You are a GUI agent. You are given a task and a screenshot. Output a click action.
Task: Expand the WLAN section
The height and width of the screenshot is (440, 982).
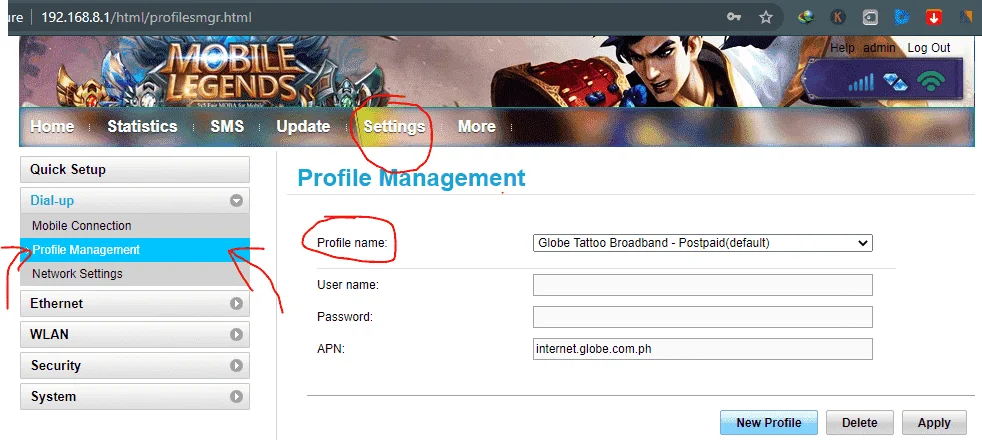135,334
